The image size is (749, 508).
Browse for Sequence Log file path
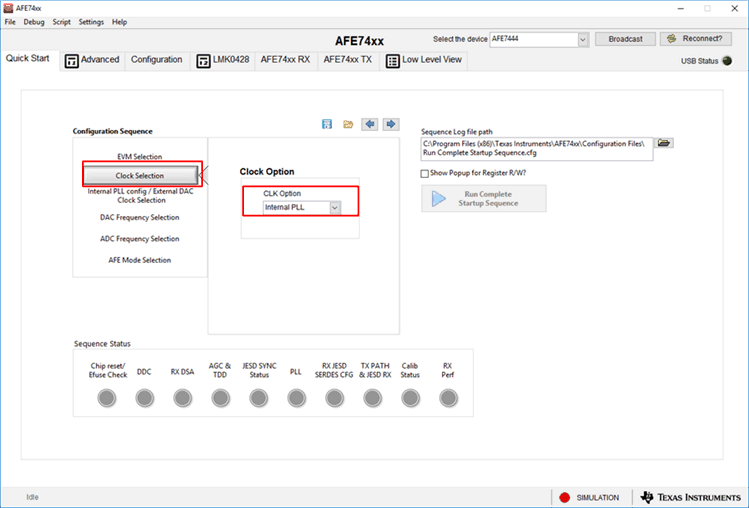click(664, 143)
